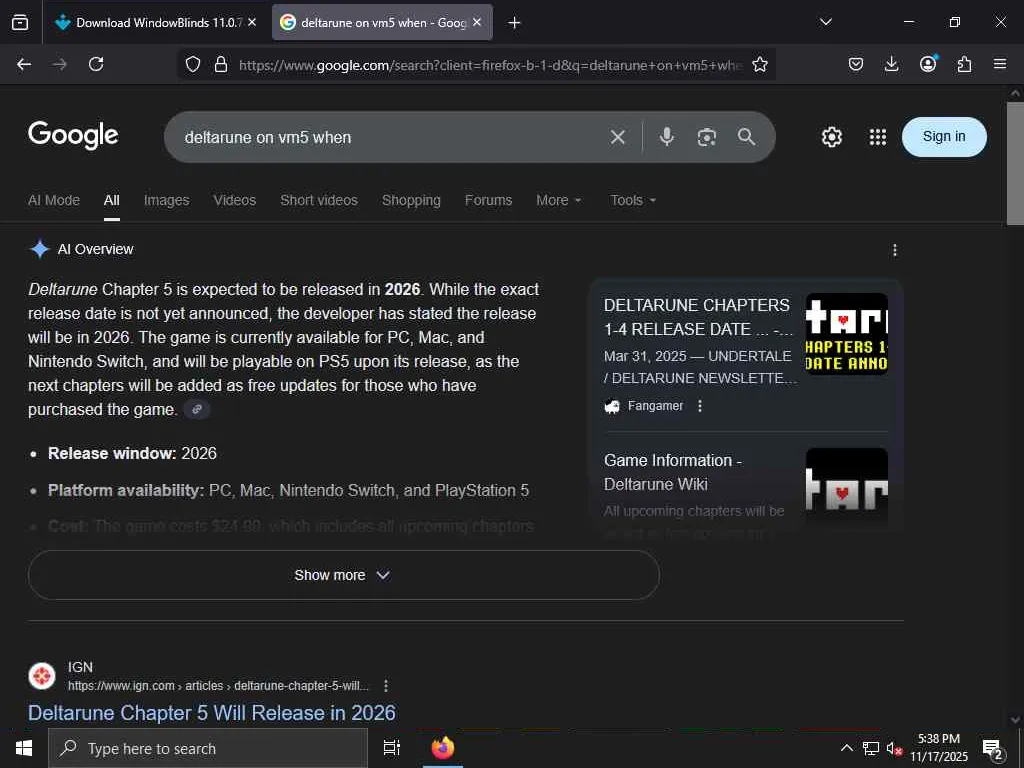The height and width of the screenshot is (768, 1024).
Task: Open the taskbar clock and date
Action: (939, 748)
